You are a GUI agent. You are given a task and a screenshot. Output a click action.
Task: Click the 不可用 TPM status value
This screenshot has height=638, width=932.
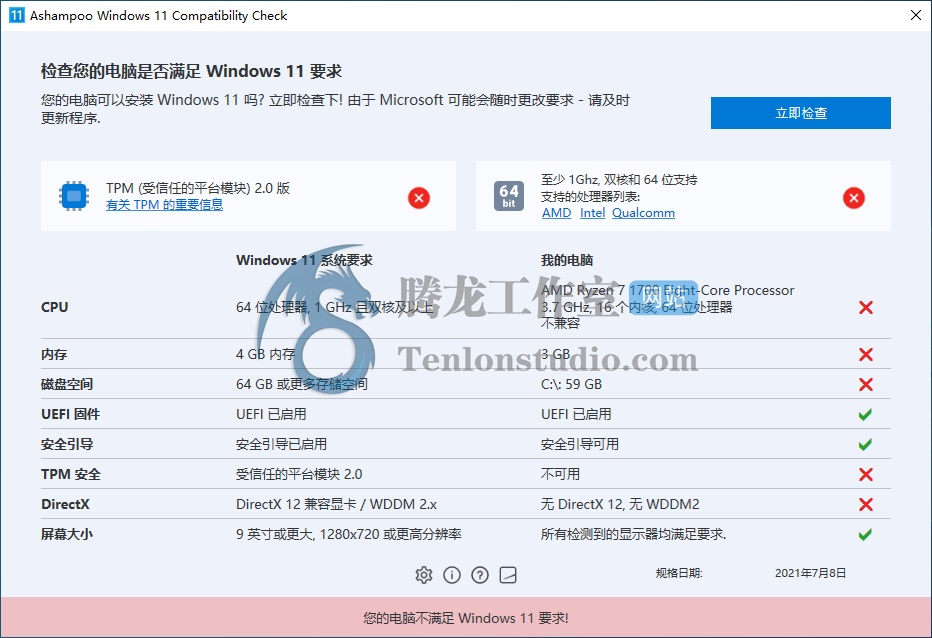(x=561, y=474)
